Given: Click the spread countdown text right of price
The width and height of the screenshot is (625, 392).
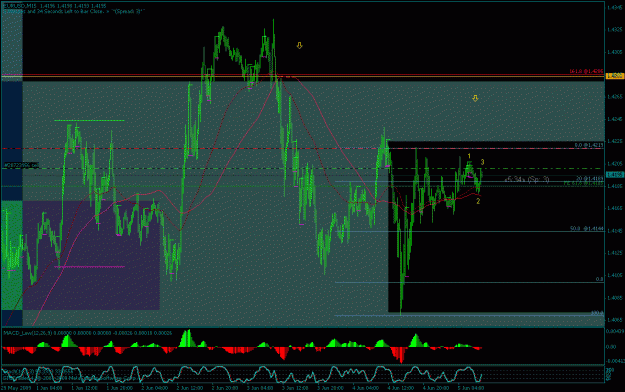Looking at the screenshot, I should coord(527,180).
